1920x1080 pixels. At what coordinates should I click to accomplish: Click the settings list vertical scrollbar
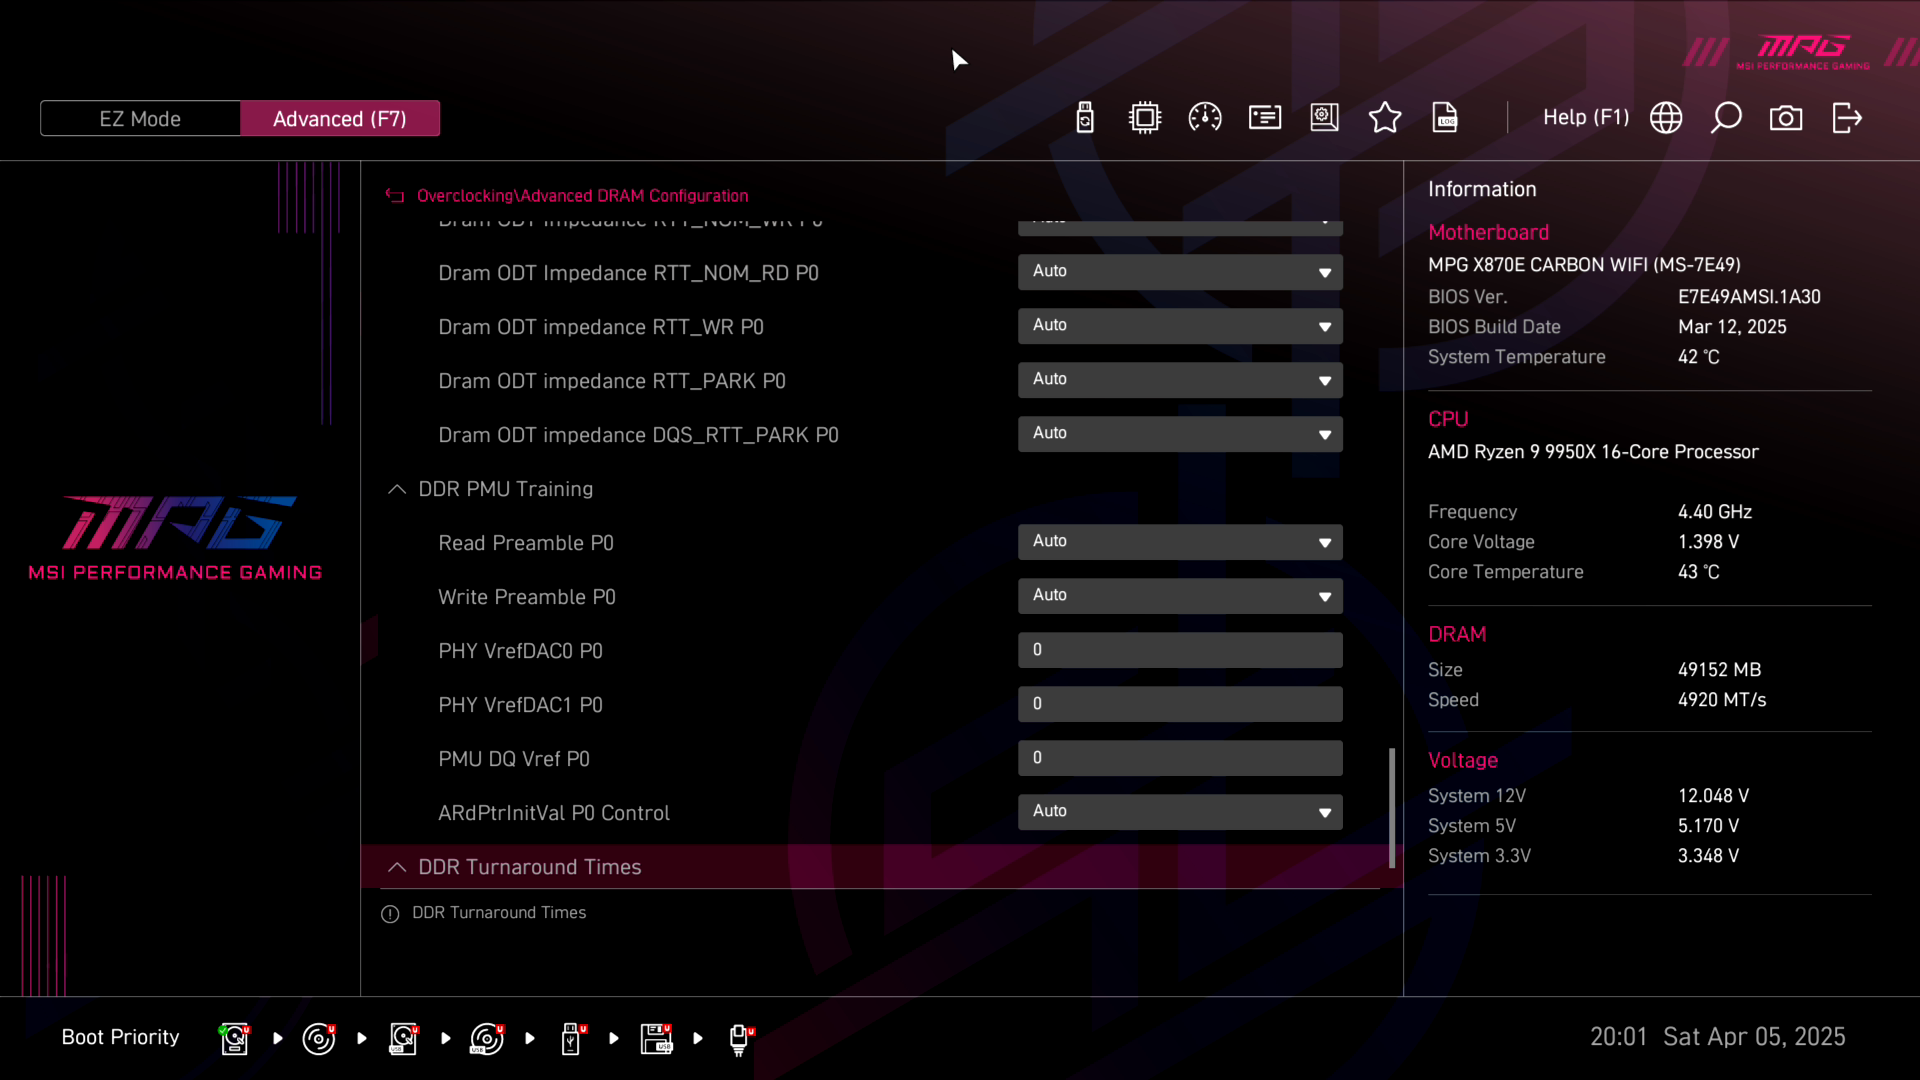(x=1391, y=807)
